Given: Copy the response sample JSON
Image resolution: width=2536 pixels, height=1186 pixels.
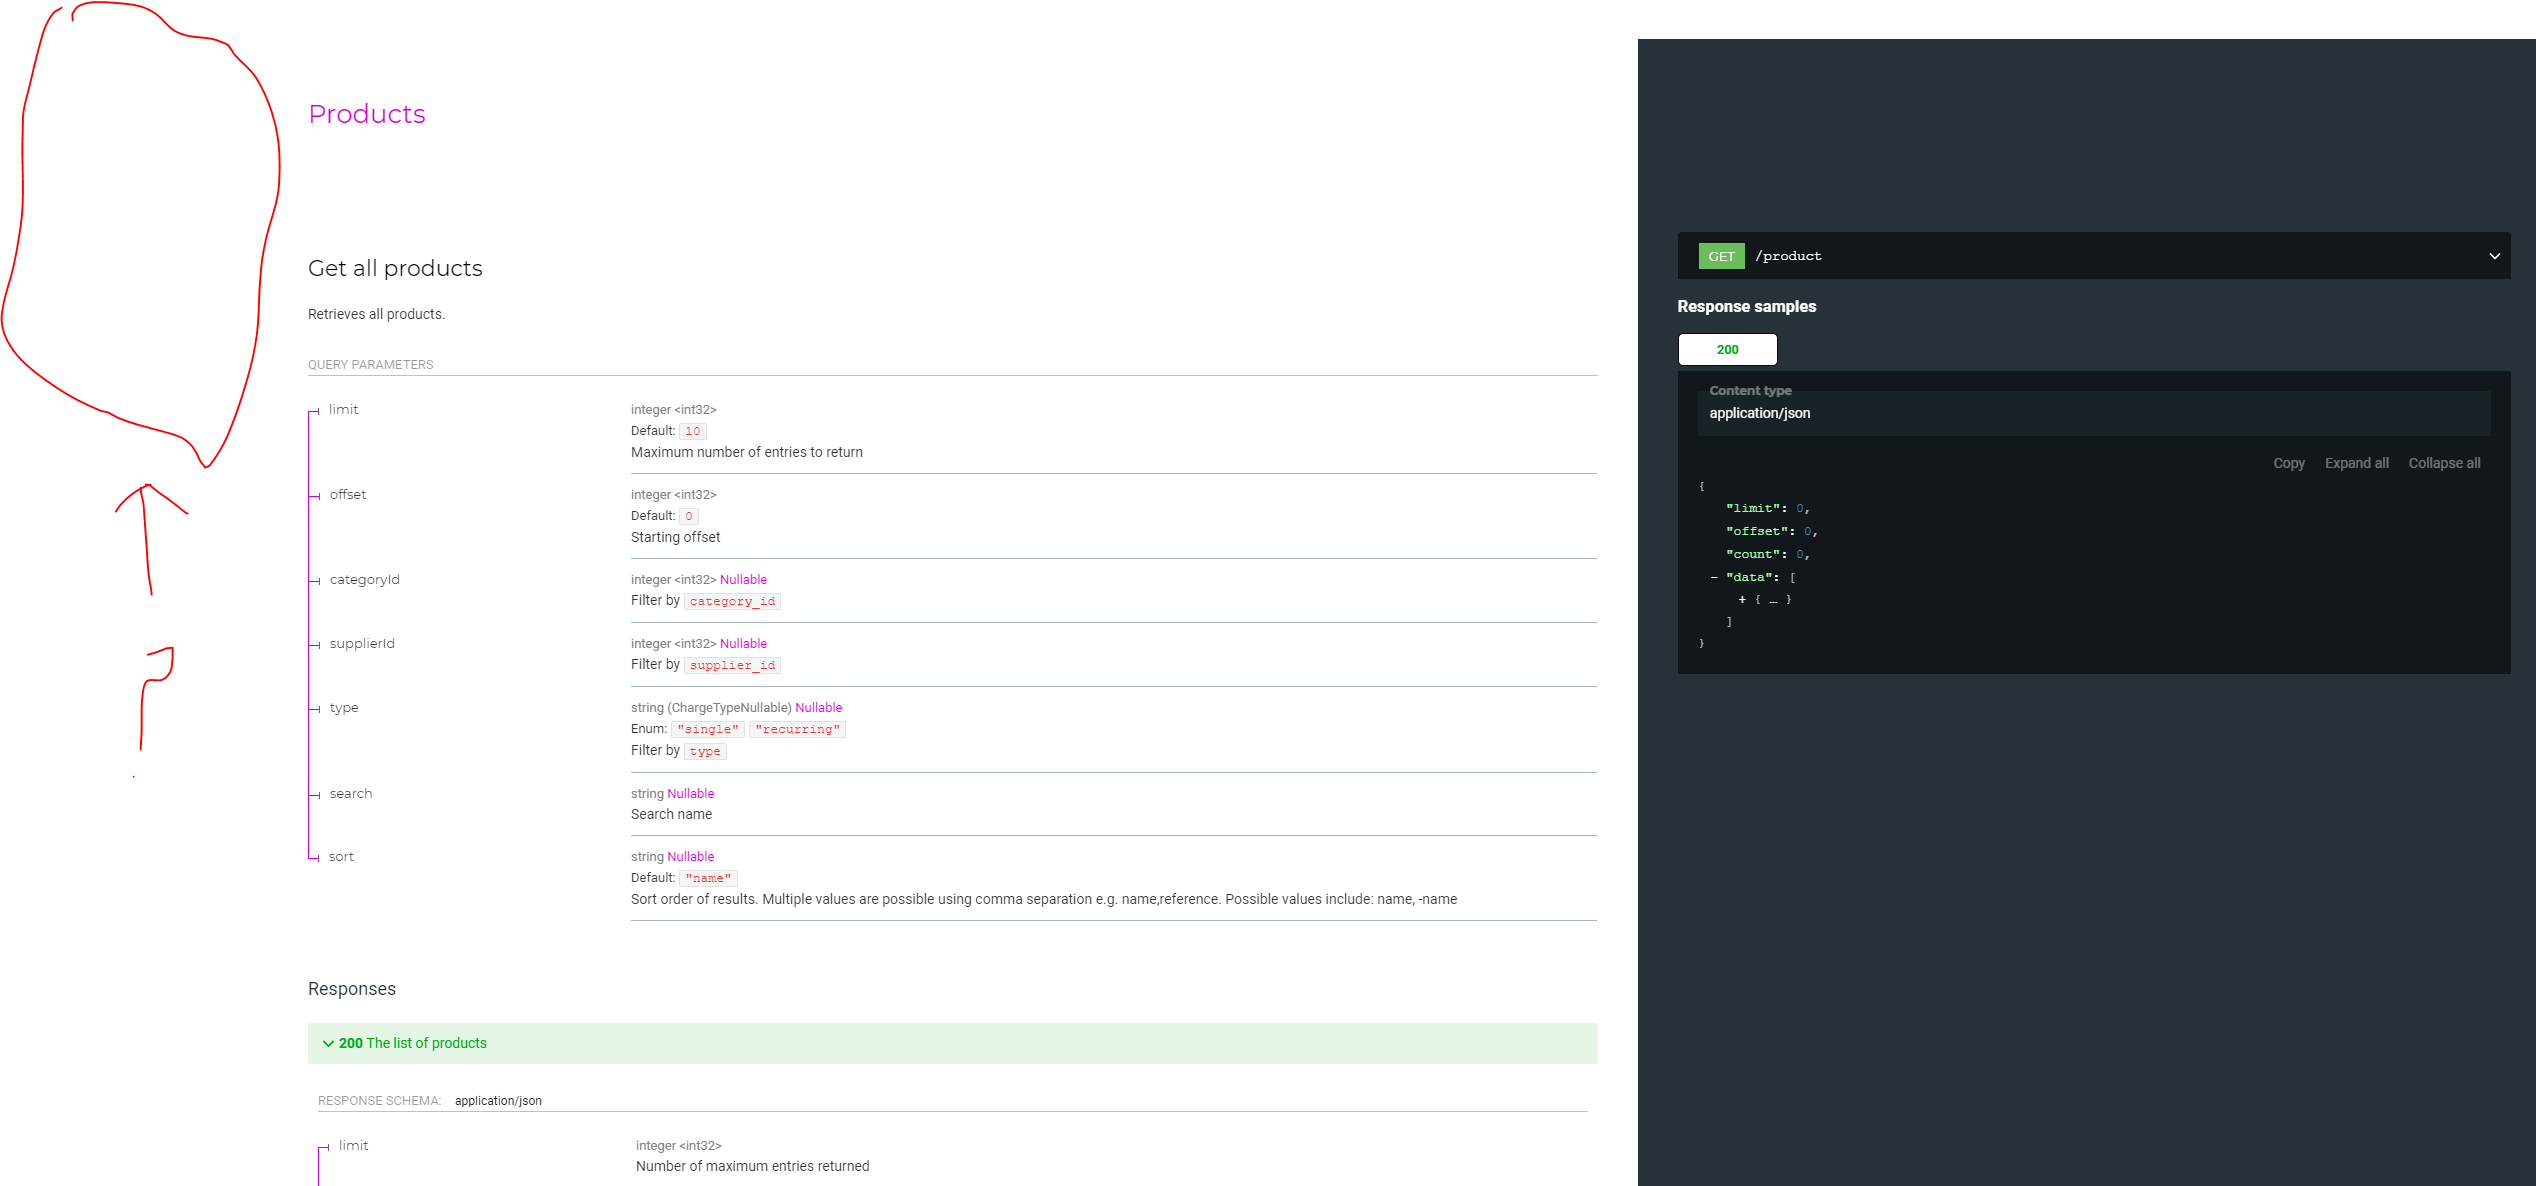Looking at the screenshot, I should pos(2289,462).
